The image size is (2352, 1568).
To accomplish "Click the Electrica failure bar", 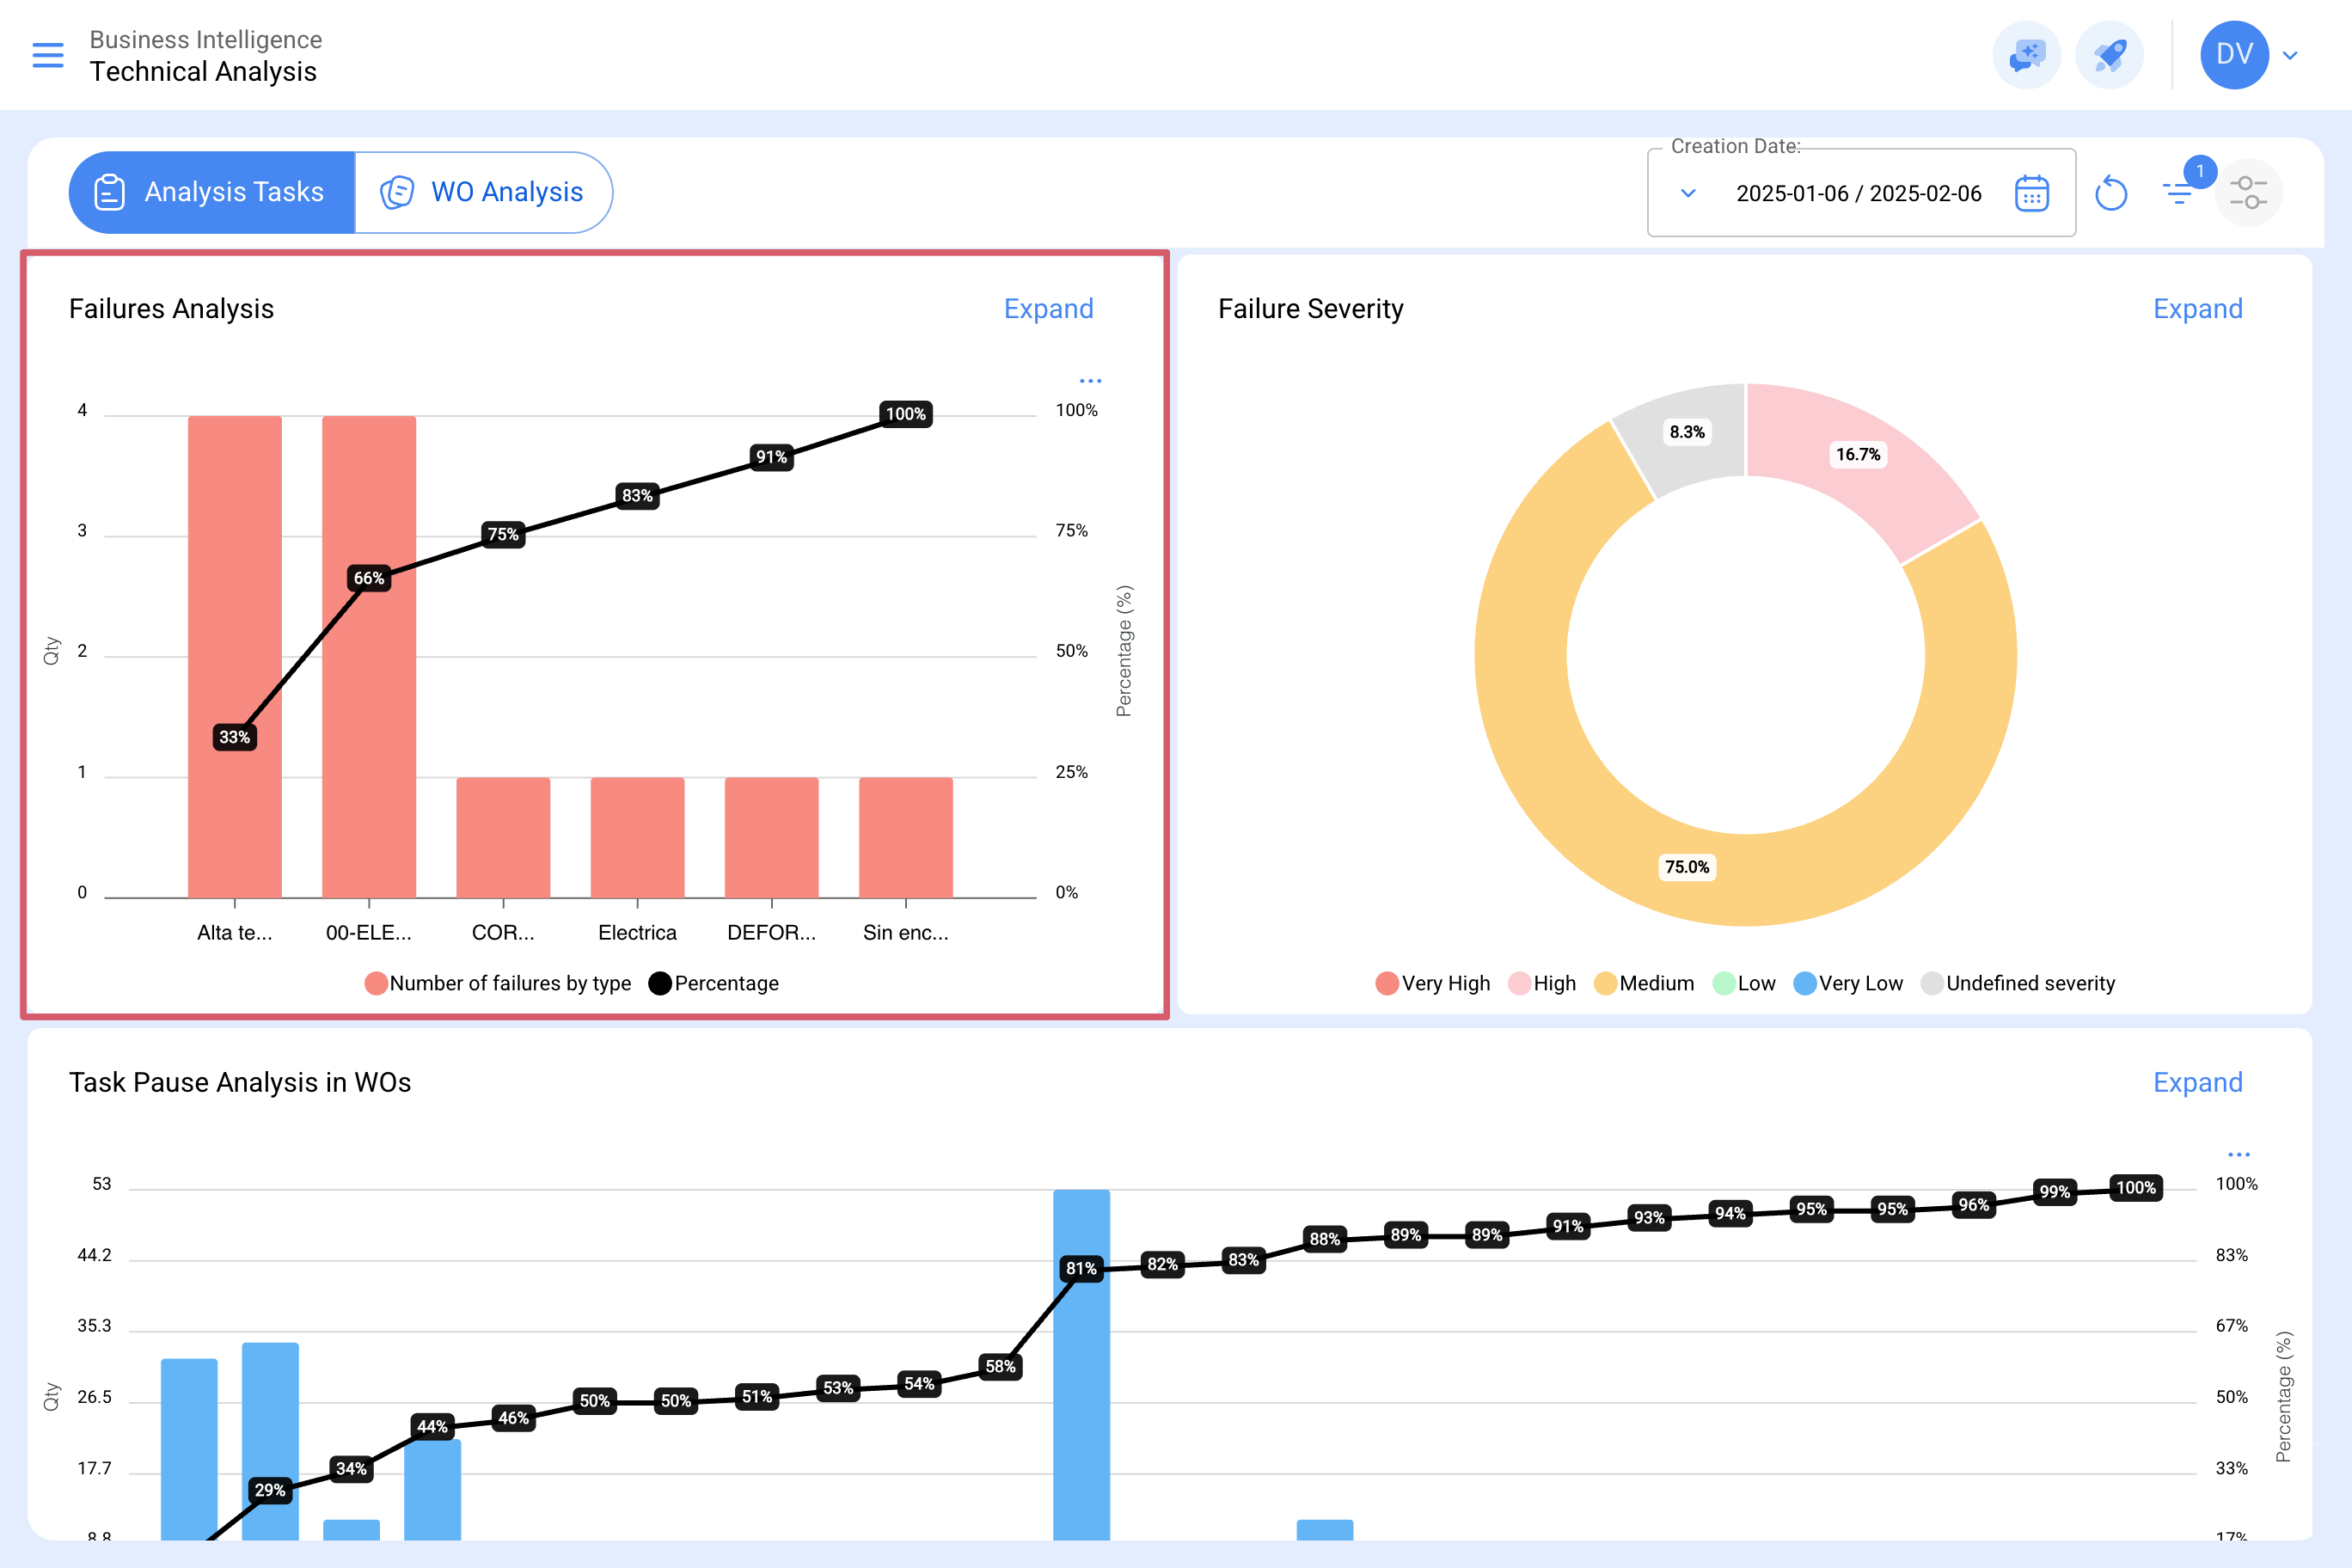I will [637, 838].
